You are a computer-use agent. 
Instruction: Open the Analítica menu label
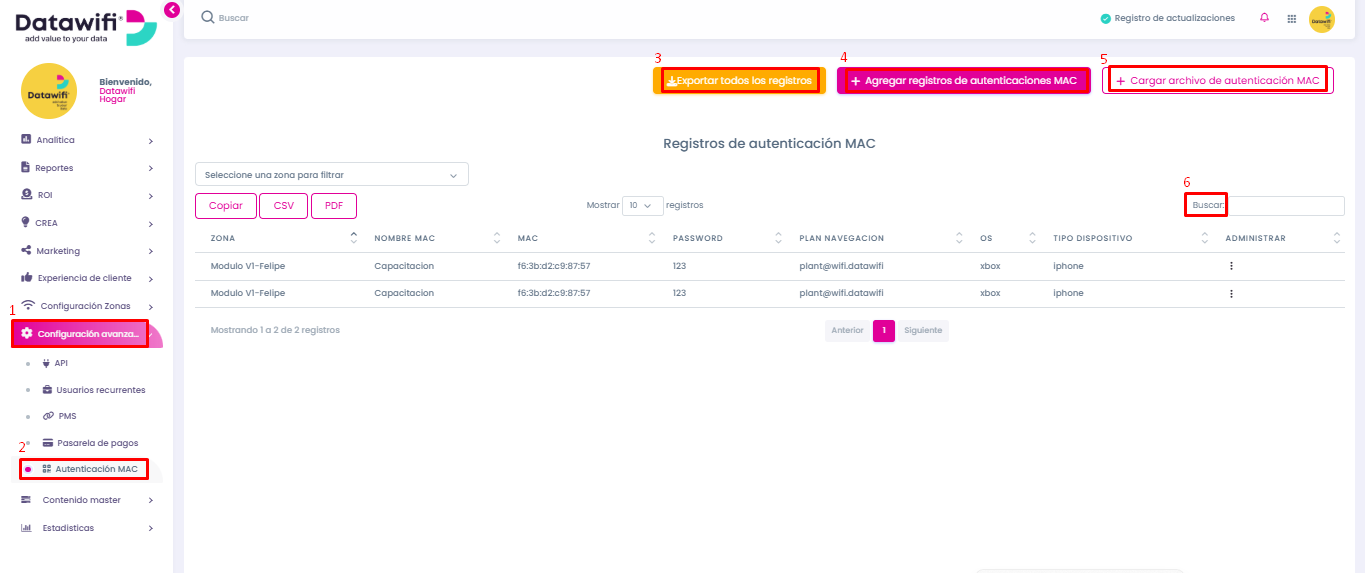(55, 140)
